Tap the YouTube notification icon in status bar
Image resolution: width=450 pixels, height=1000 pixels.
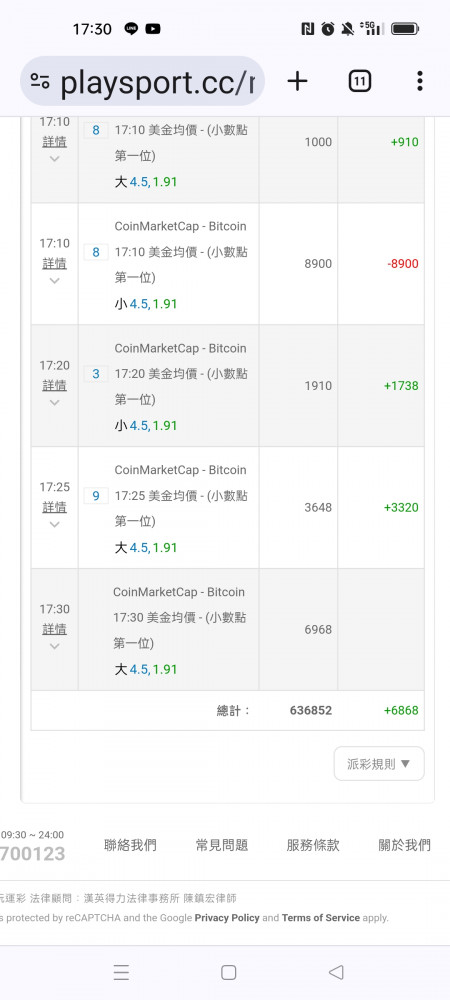(153, 29)
